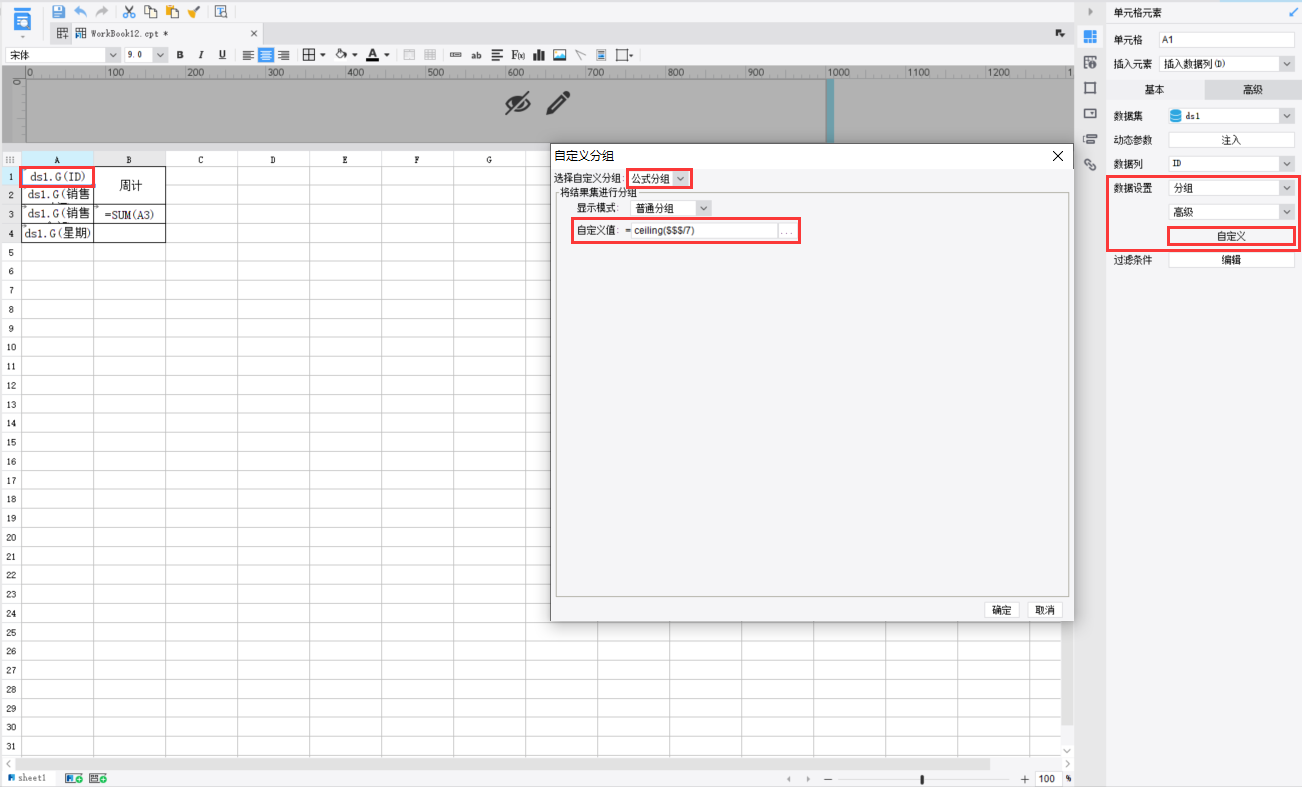This screenshot has width=1302, height=787.
Task: Click the unmerge cells icon
Action: (430, 55)
